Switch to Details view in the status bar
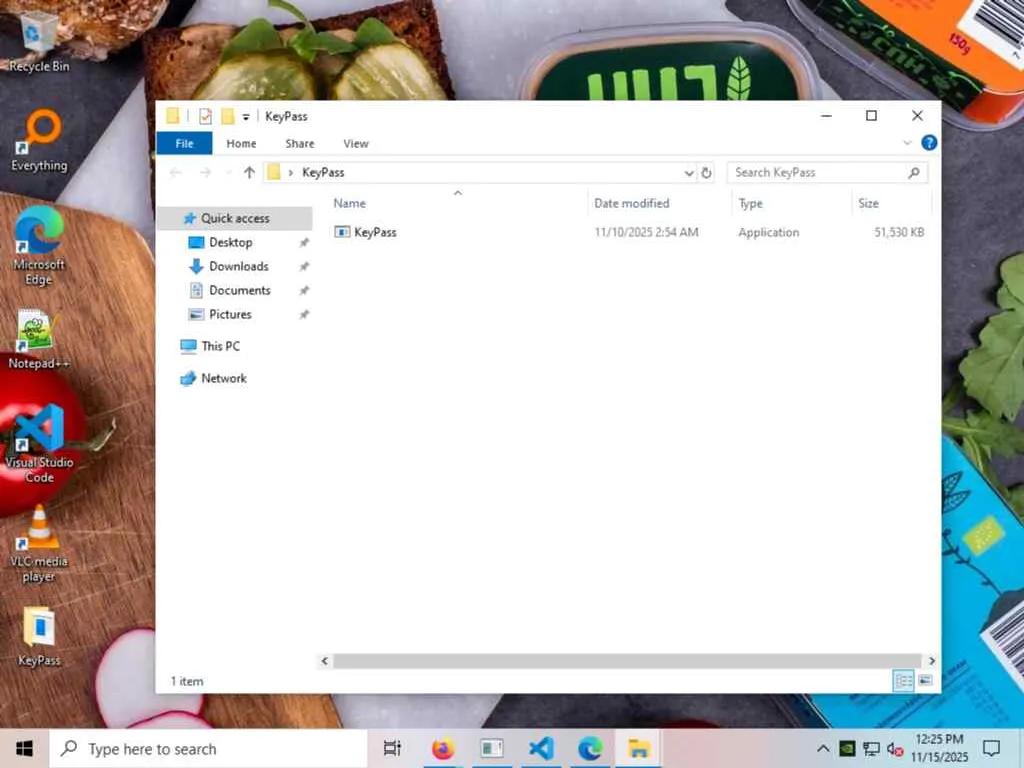The height and width of the screenshot is (768, 1024). tap(904, 681)
